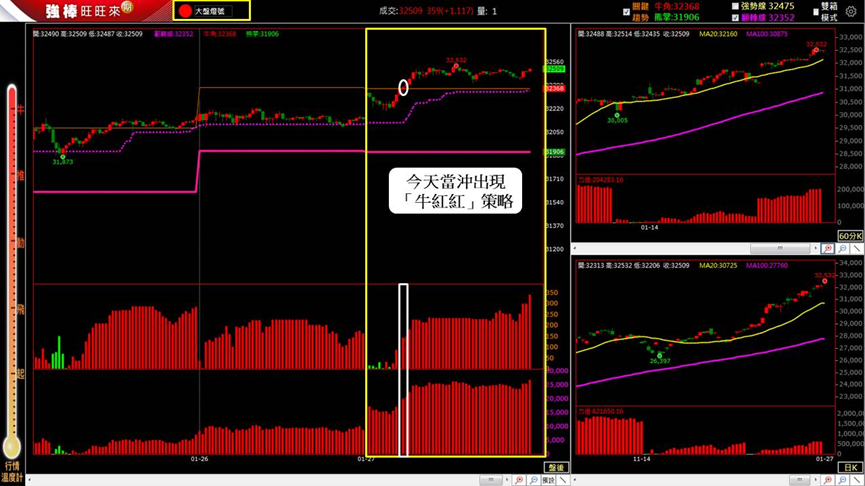
Task: Click MA100:27760 label in 日K chart
Action: 767,266
